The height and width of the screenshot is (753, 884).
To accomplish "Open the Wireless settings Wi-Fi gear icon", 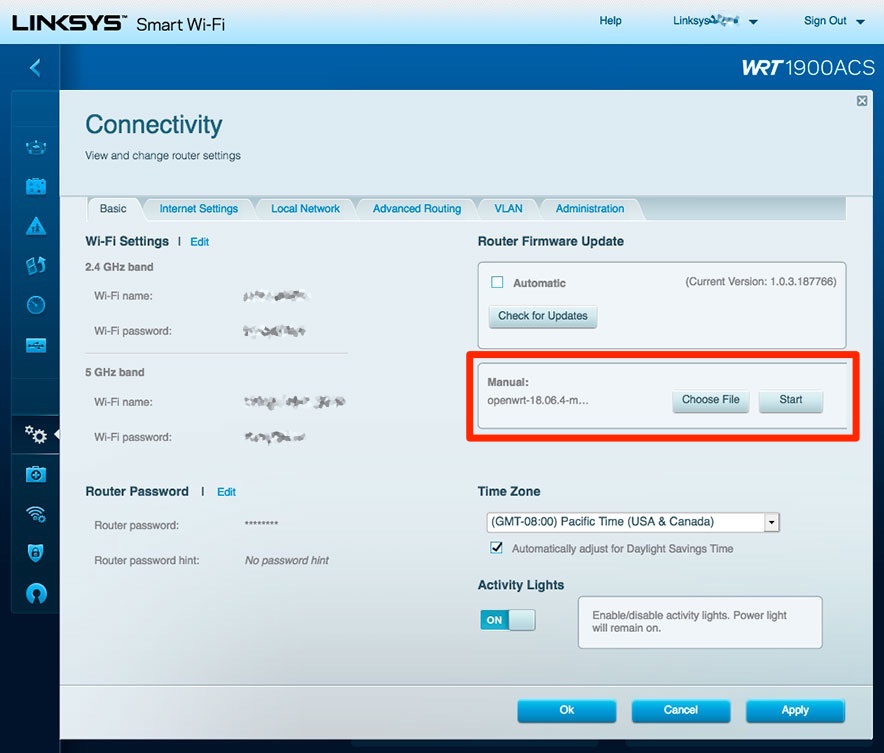I will 36,513.
